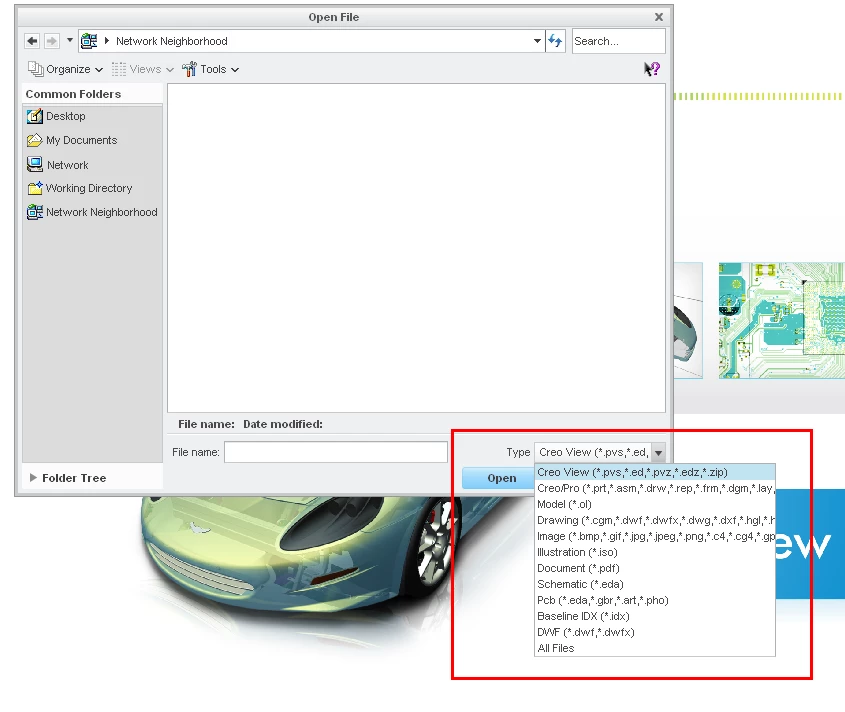Choose DWF (*.dwf,*.dwfx) file type

pyautogui.click(x=655, y=632)
